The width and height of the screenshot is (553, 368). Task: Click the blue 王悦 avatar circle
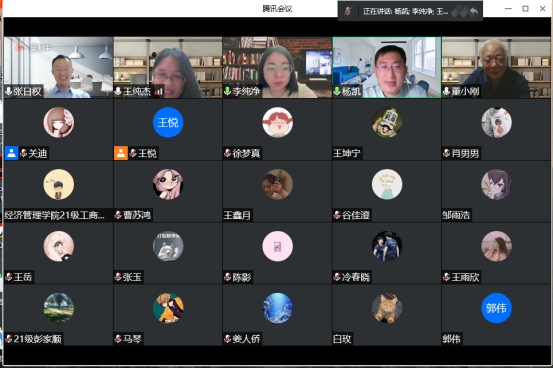pos(168,122)
